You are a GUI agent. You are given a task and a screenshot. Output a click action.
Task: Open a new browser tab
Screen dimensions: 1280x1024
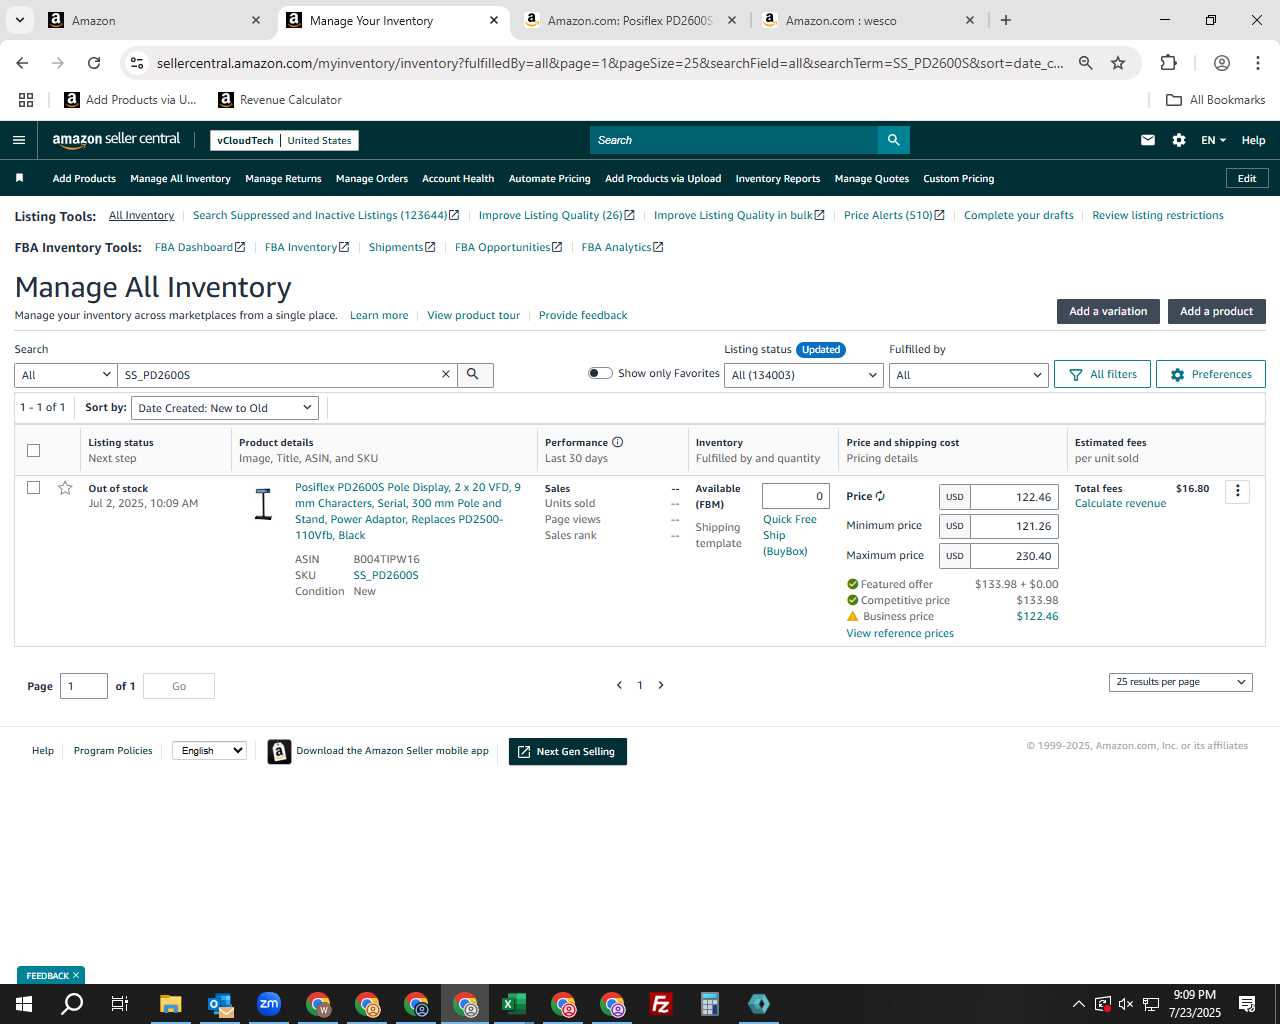click(x=1006, y=20)
